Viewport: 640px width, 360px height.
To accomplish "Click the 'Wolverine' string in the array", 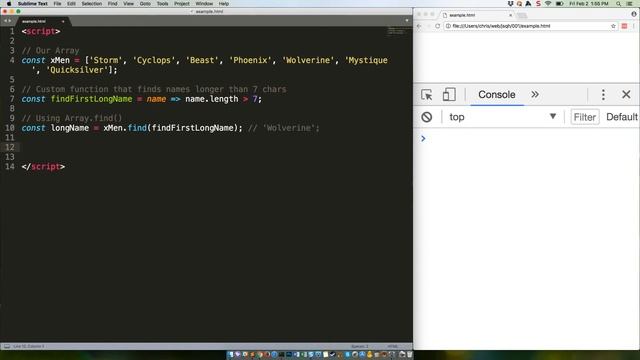I will [308, 60].
